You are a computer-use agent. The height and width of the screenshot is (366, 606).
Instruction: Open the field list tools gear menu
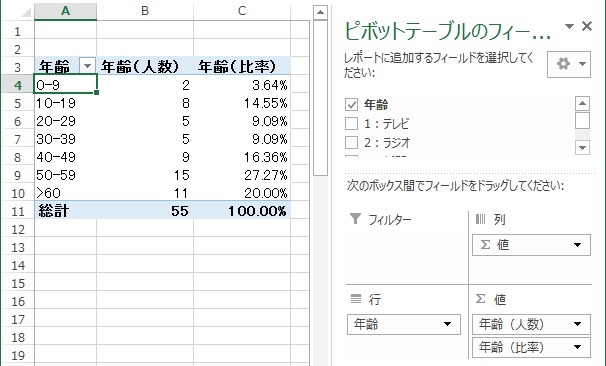coord(569,64)
